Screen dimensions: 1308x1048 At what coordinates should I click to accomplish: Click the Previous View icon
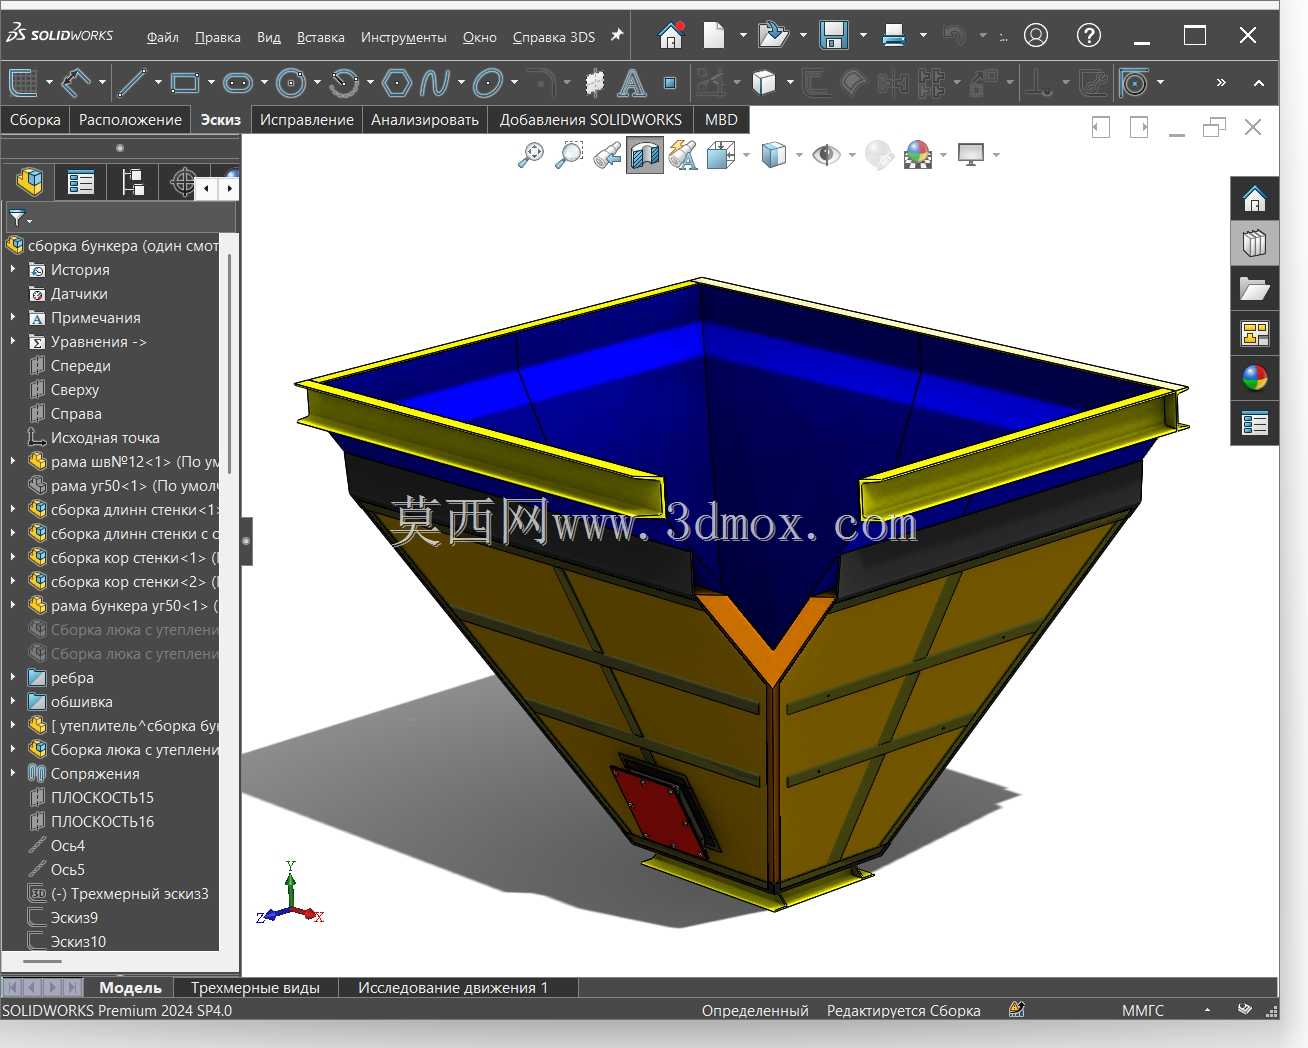coord(607,155)
